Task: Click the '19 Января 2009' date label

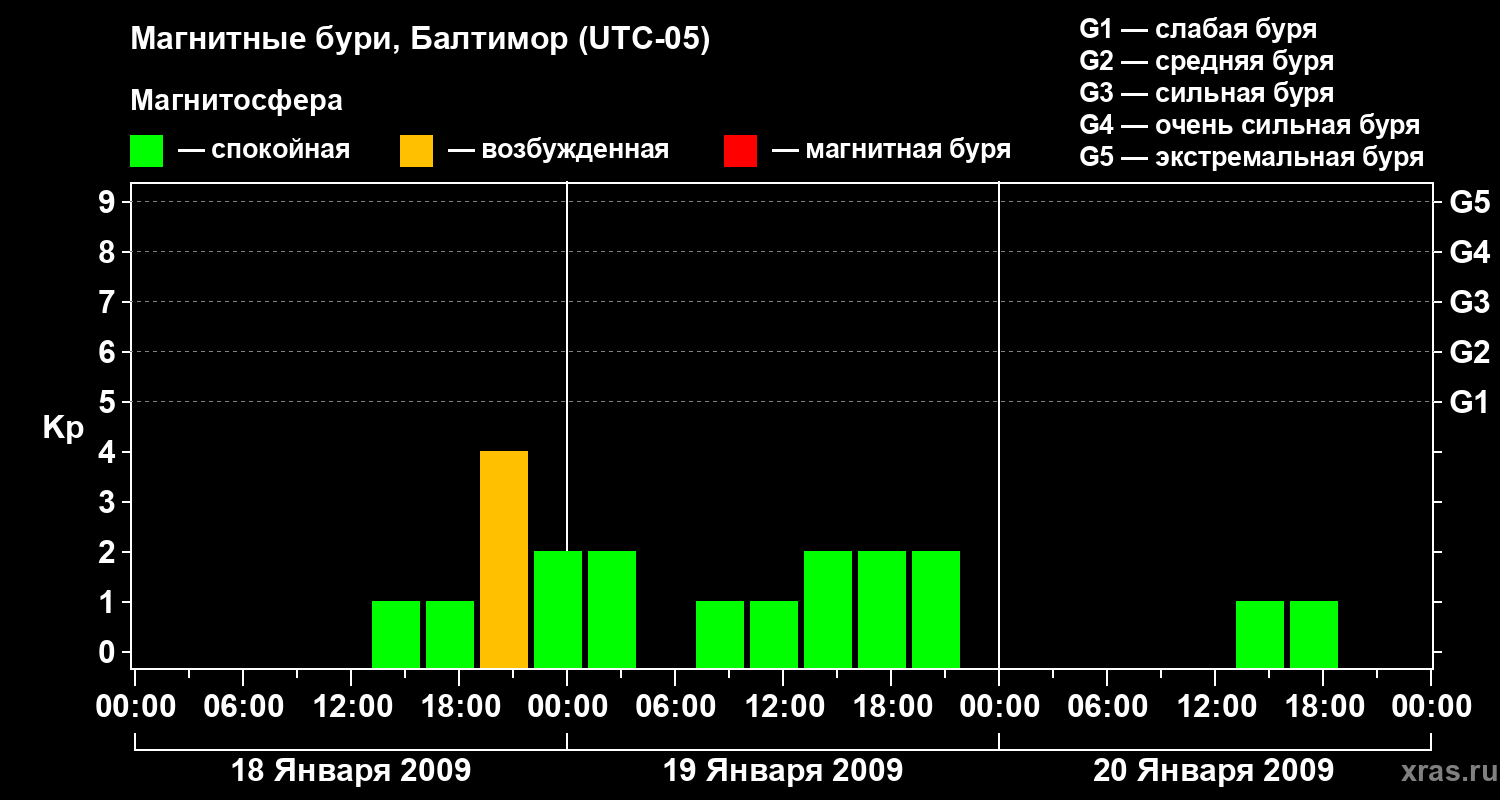Action: pos(783,771)
